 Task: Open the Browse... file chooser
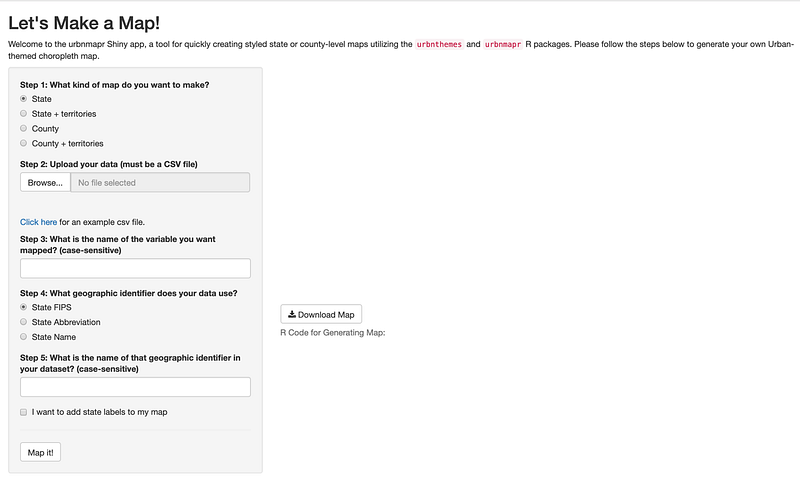pyautogui.click(x=45, y=182)
